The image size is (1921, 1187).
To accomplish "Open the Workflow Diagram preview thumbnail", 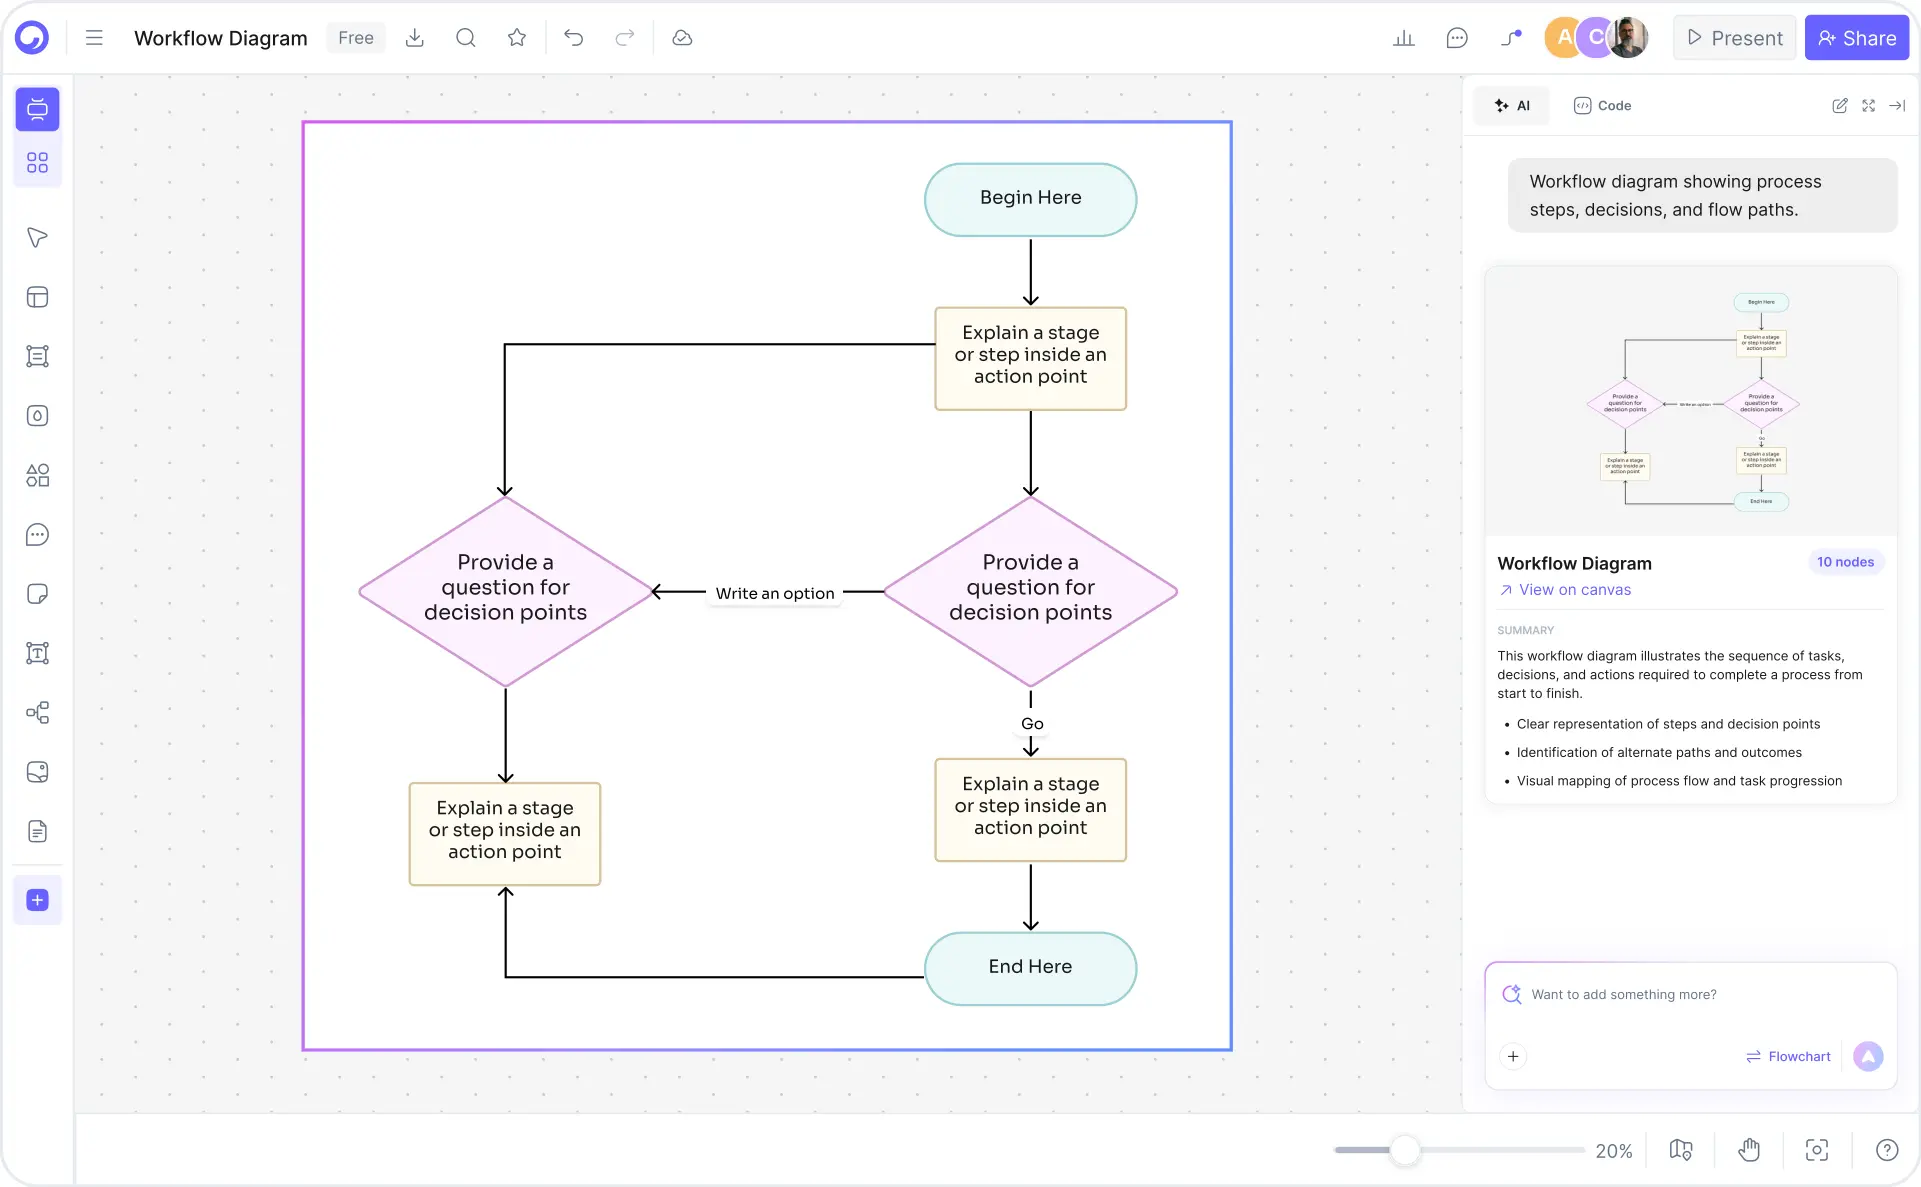I will (x=1691, y=401).
